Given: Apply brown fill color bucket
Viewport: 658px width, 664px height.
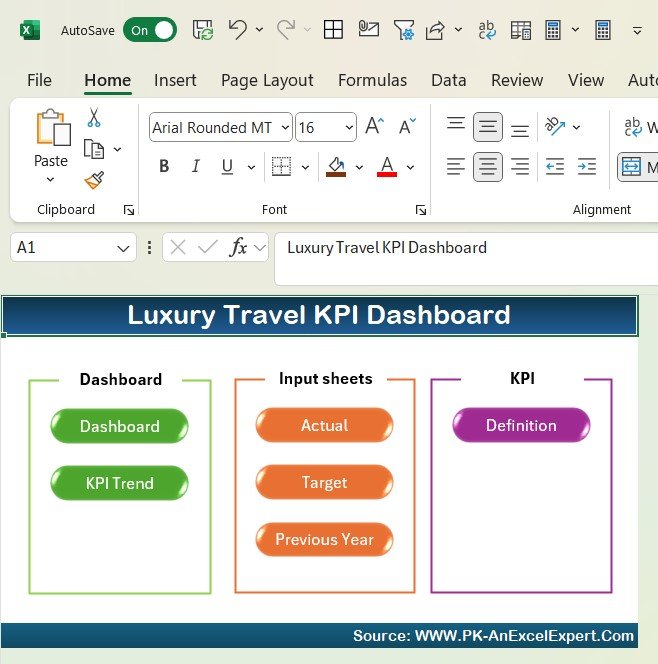Looking at the screenshot, I should pos(336,167).
